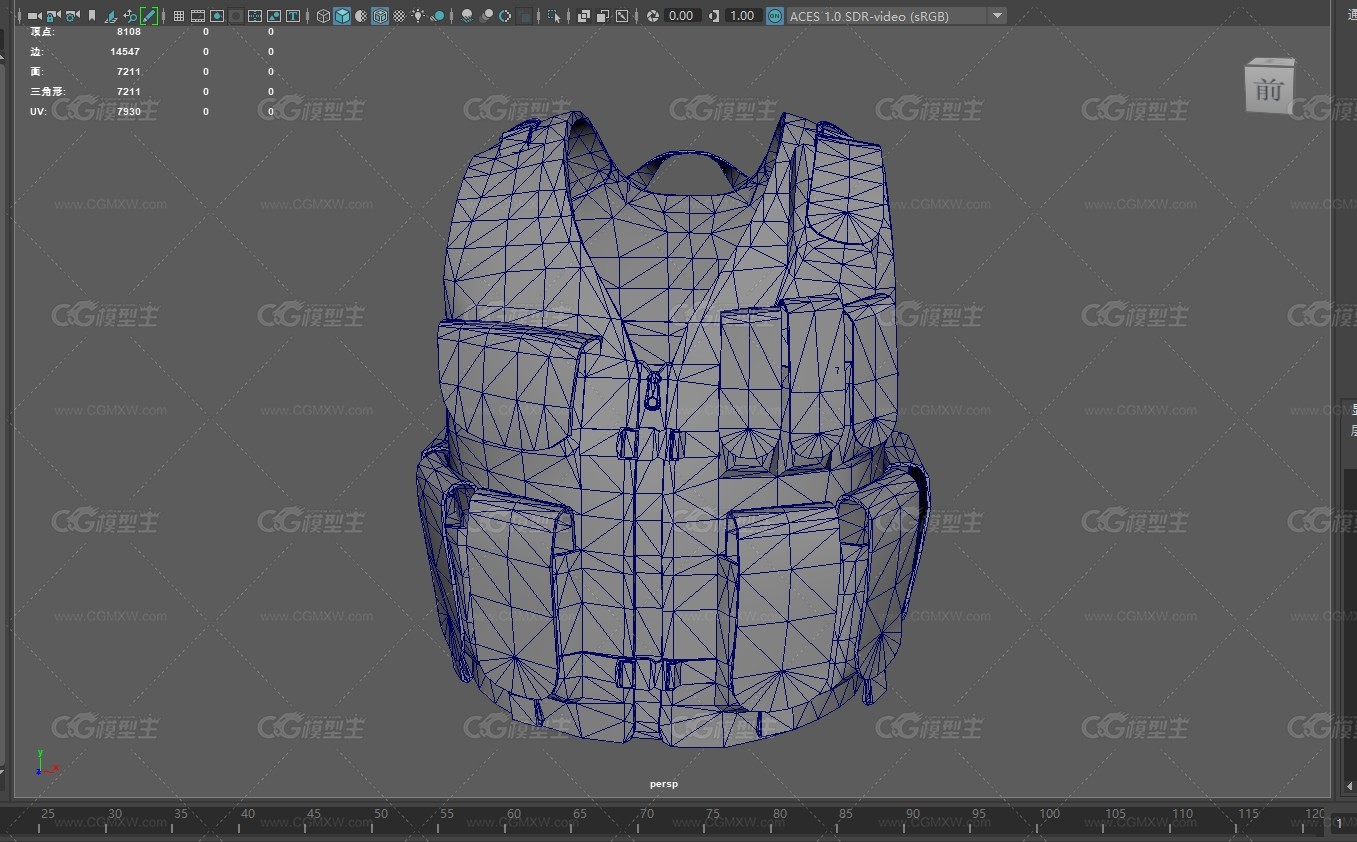Toggle the View Transform ON button
1357x842 pixels.
(775, 16)
